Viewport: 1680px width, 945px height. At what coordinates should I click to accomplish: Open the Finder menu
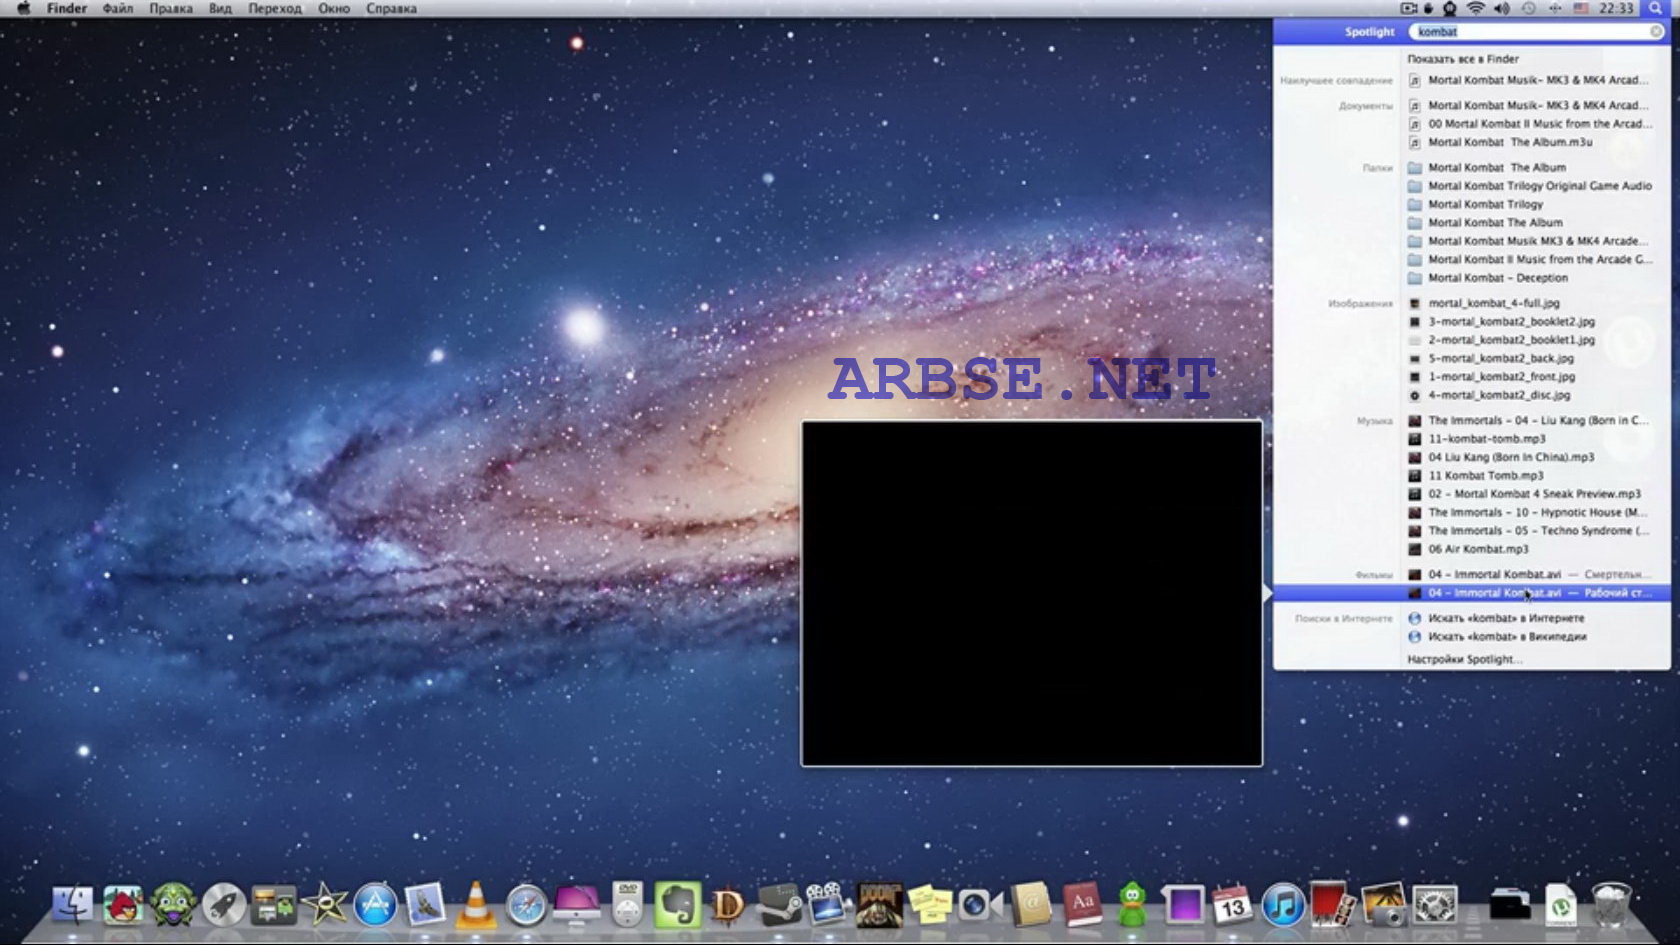click(67, 8)
